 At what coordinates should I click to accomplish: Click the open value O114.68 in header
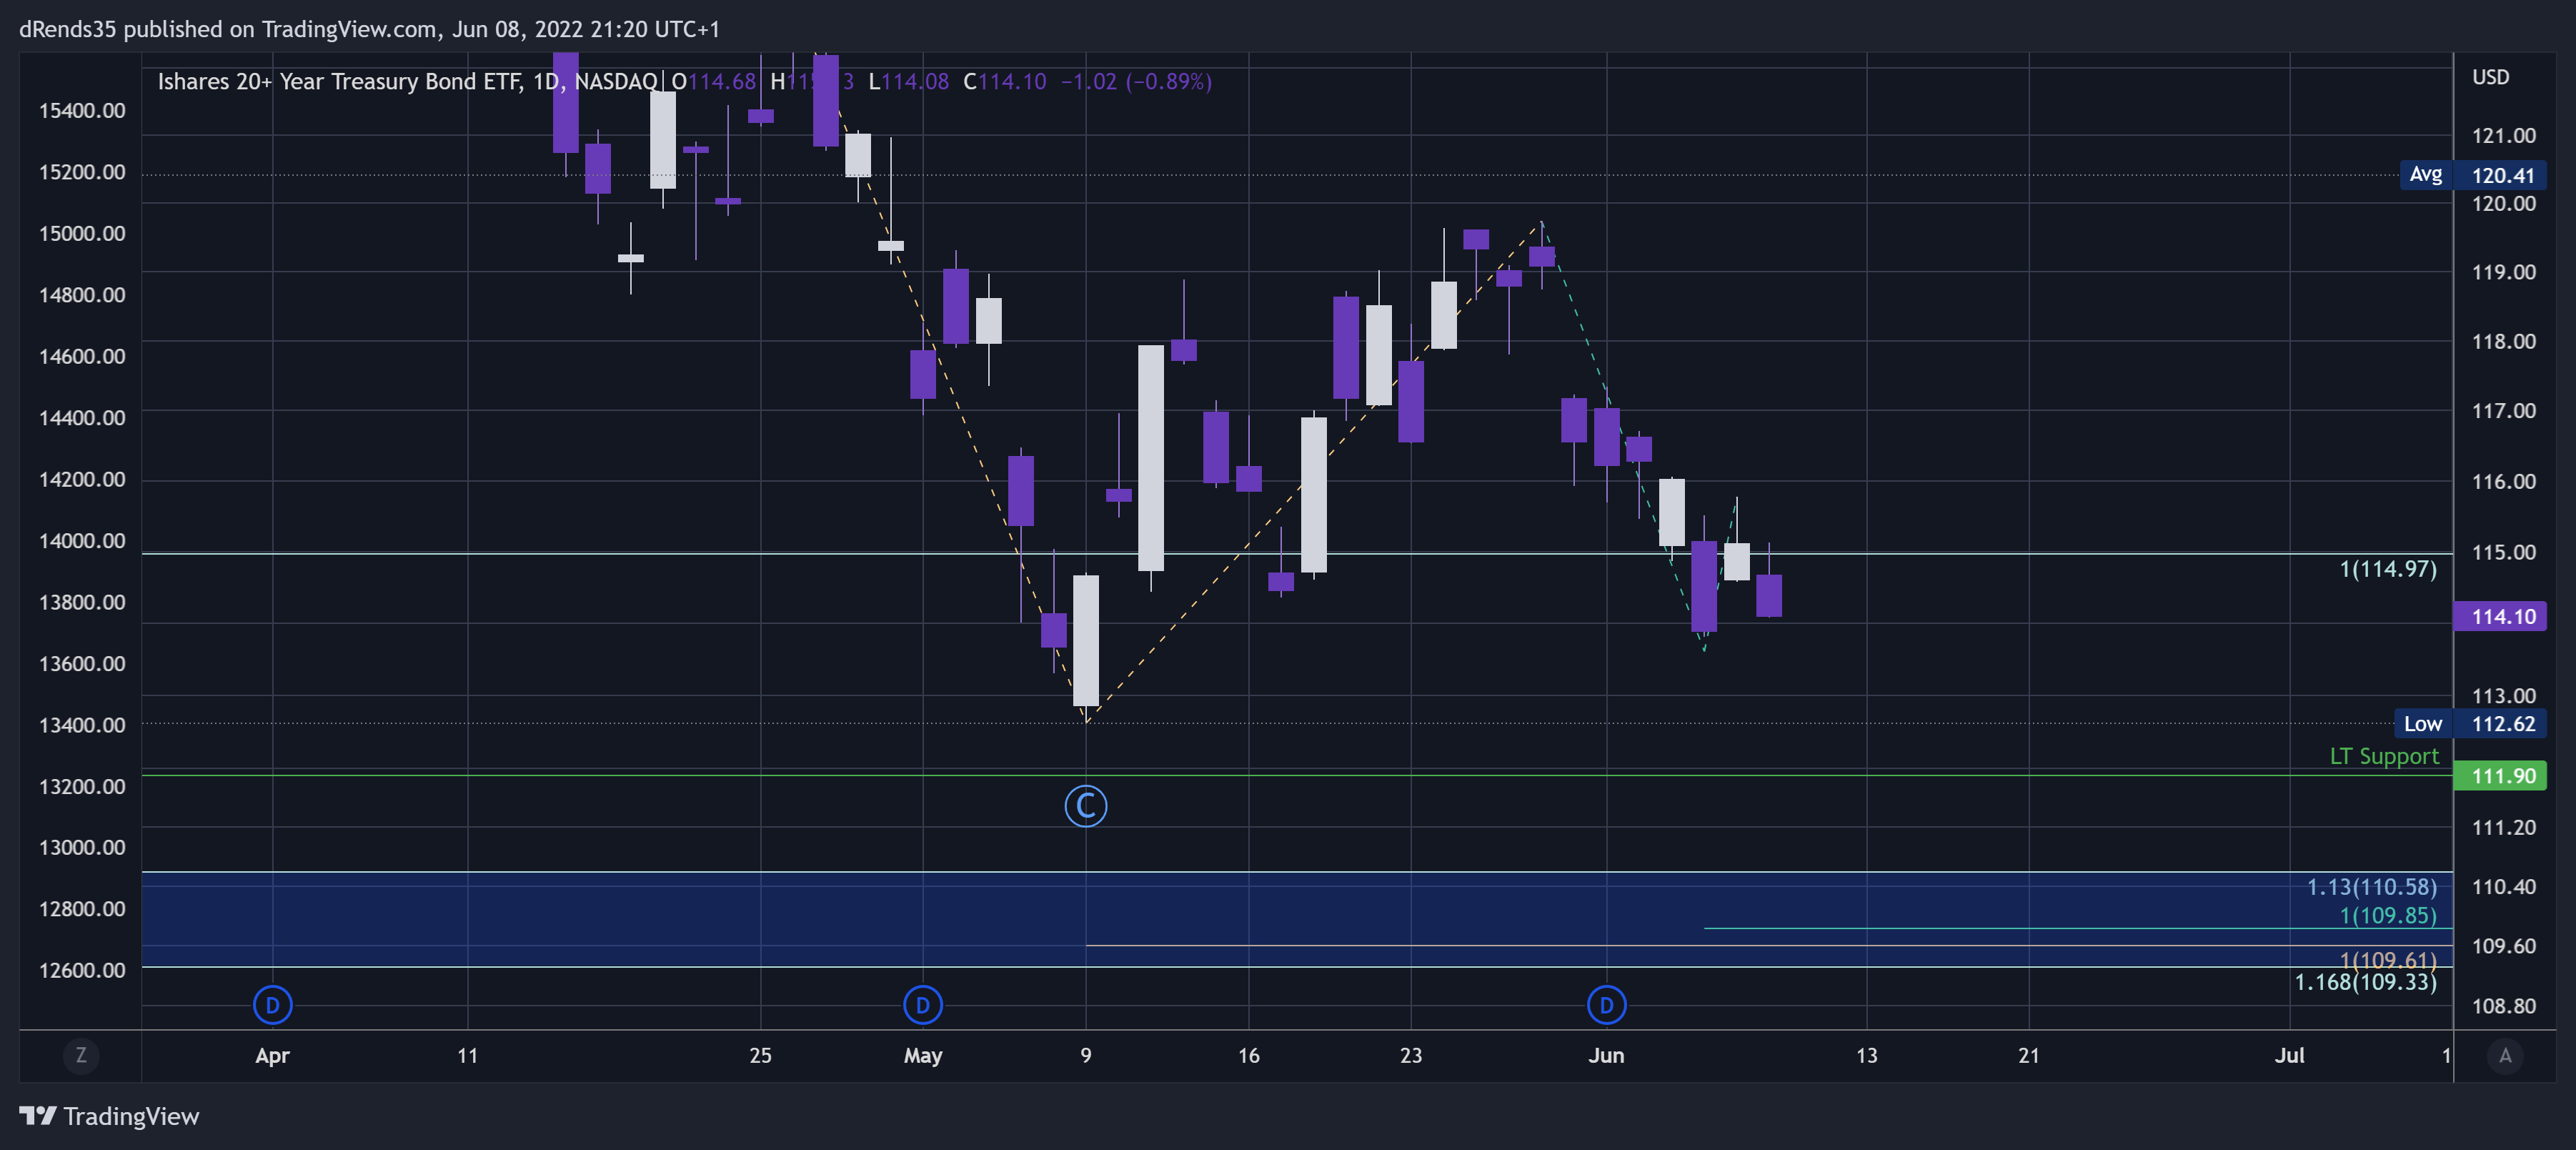(x=714, y=81)
